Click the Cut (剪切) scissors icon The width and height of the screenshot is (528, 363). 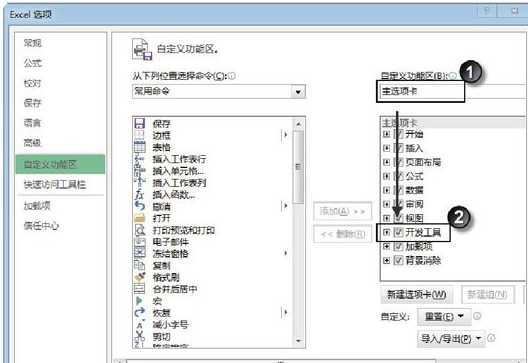[x=139, y=336]
